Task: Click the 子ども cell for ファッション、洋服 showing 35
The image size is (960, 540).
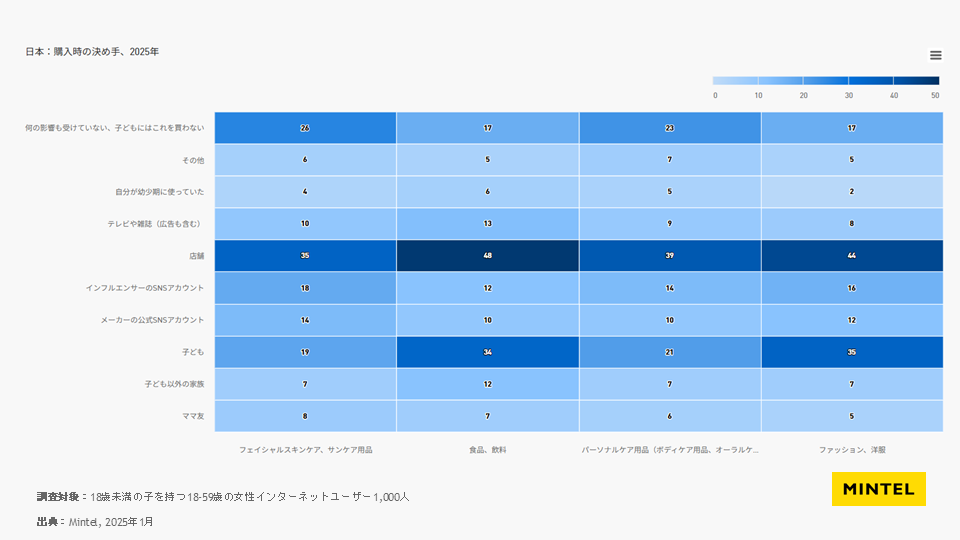Action: point(852,352)
